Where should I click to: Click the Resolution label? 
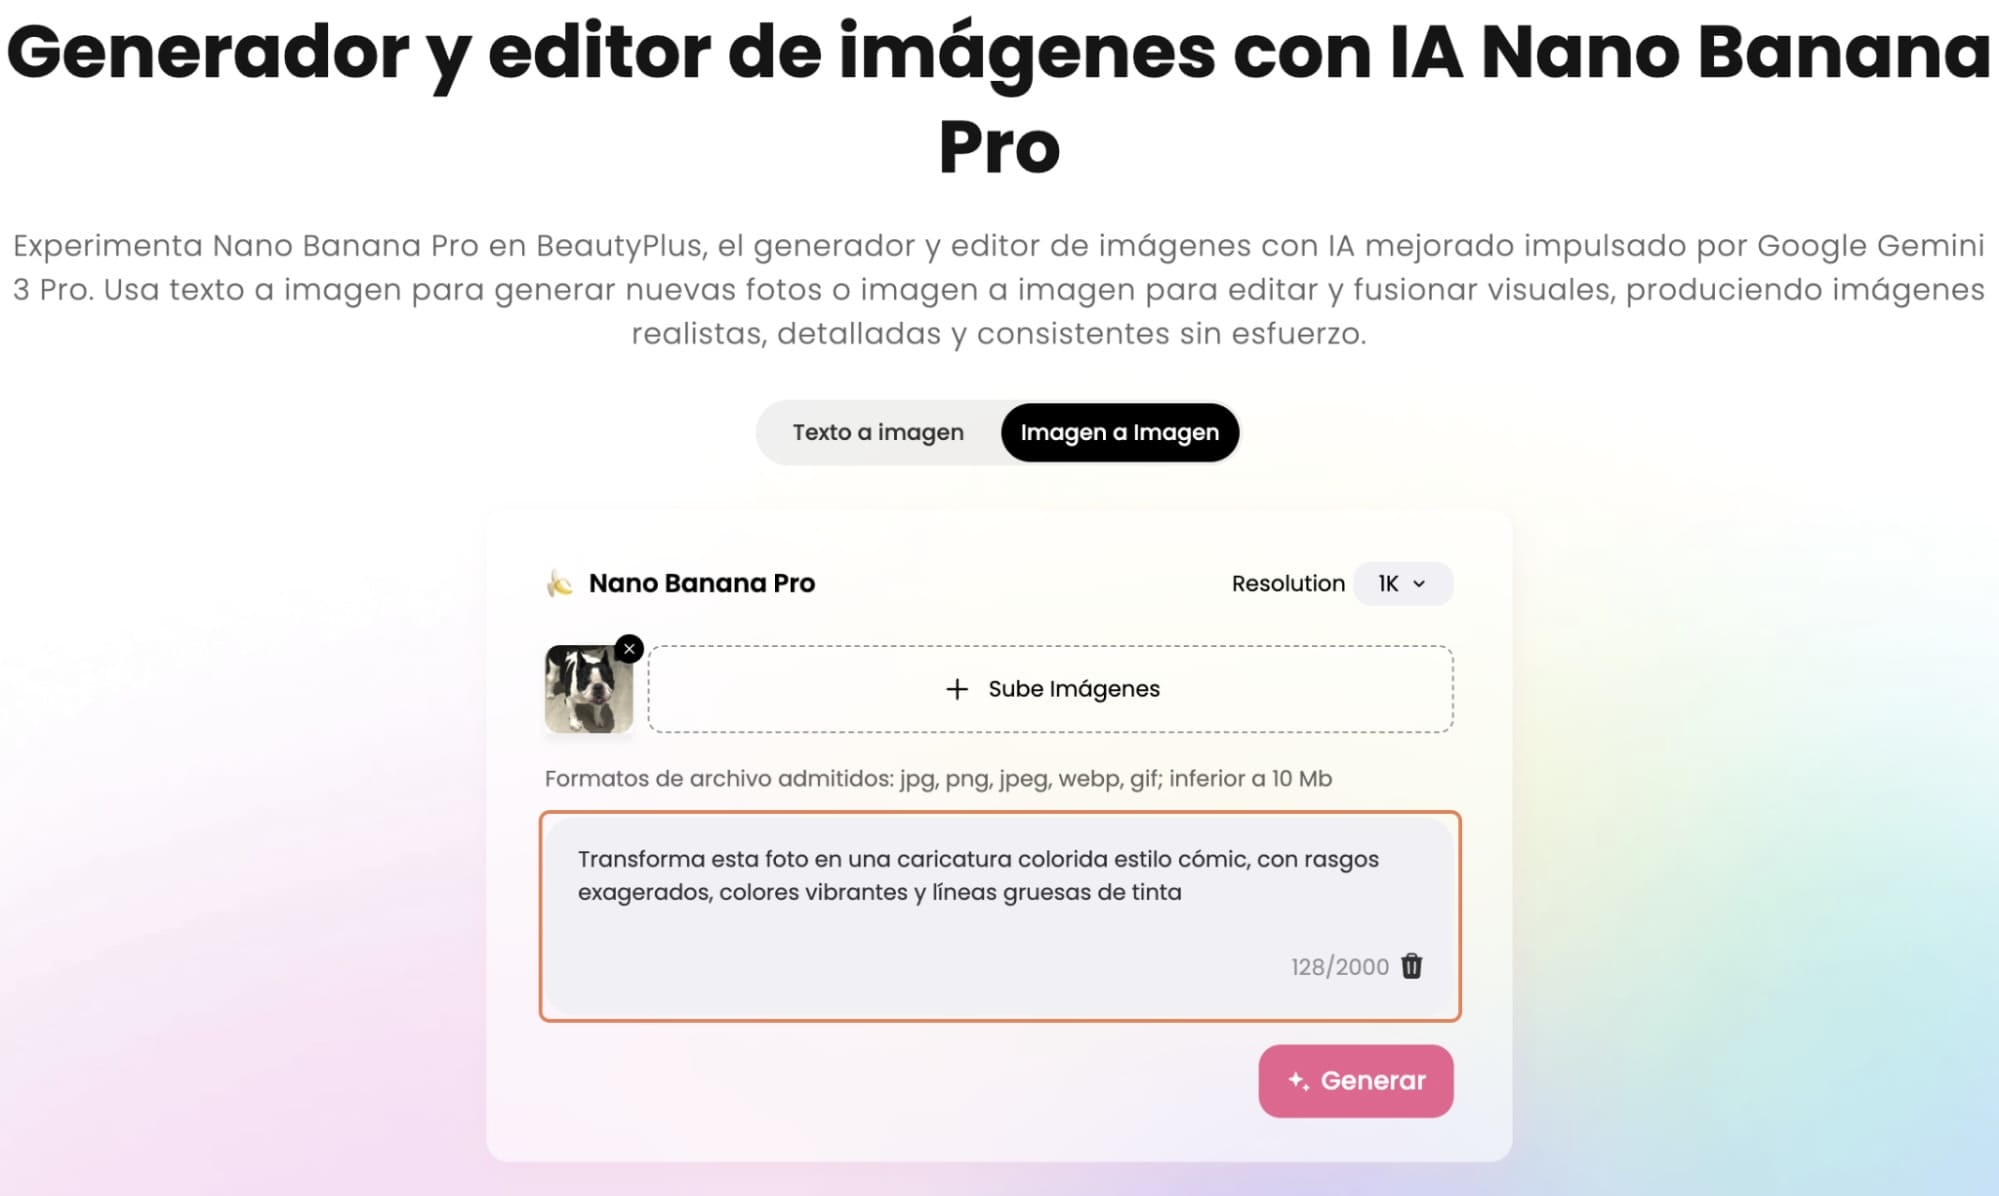[1288, 584]
